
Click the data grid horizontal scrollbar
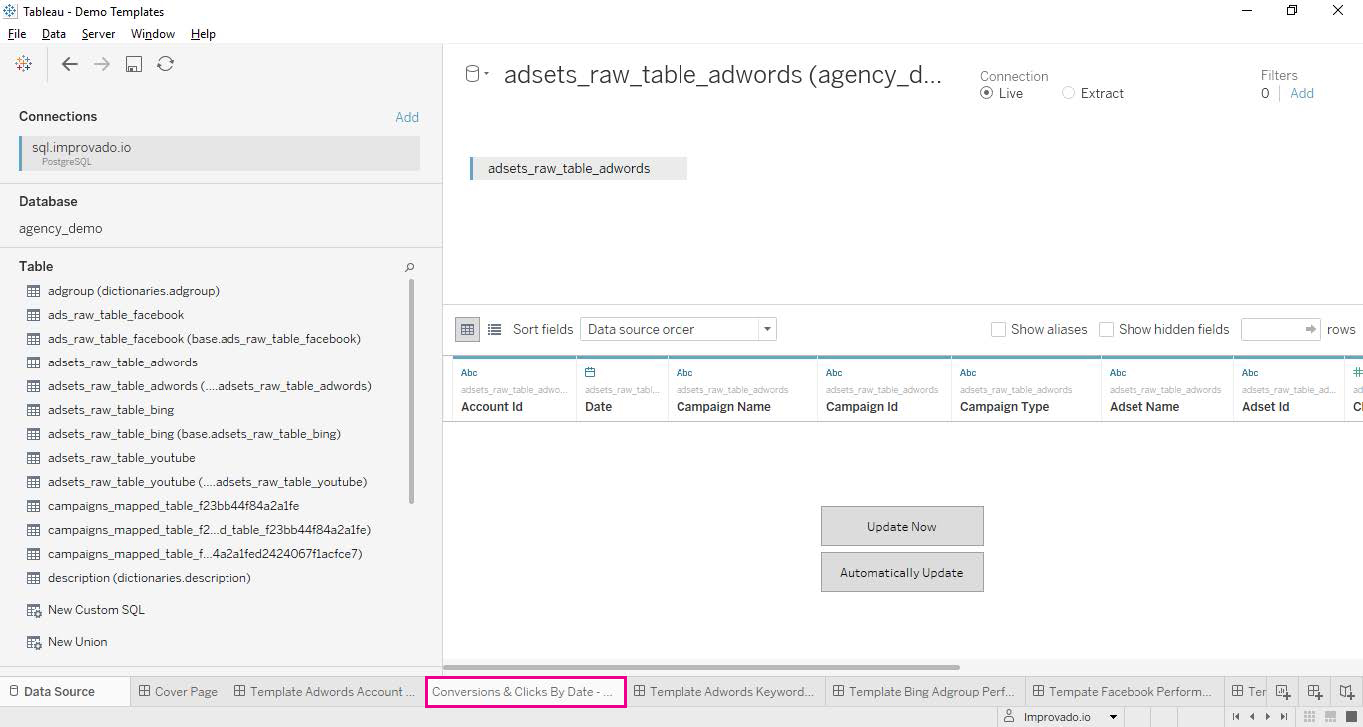[701, 667]
